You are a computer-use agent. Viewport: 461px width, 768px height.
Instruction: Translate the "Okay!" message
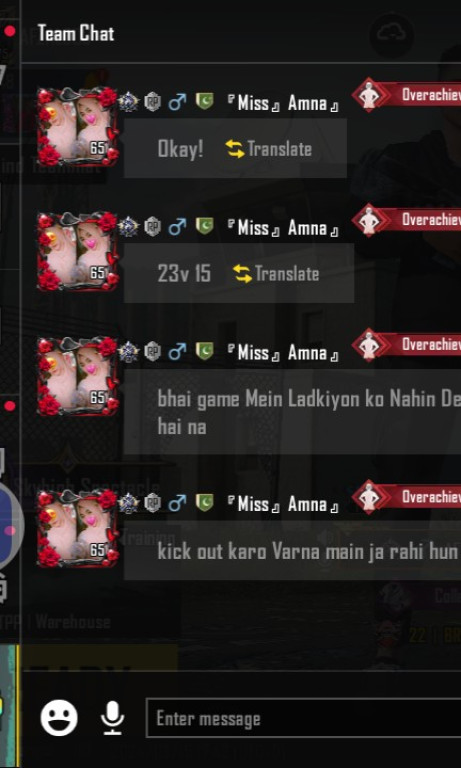pyautogui.click(x=269, y=149)
